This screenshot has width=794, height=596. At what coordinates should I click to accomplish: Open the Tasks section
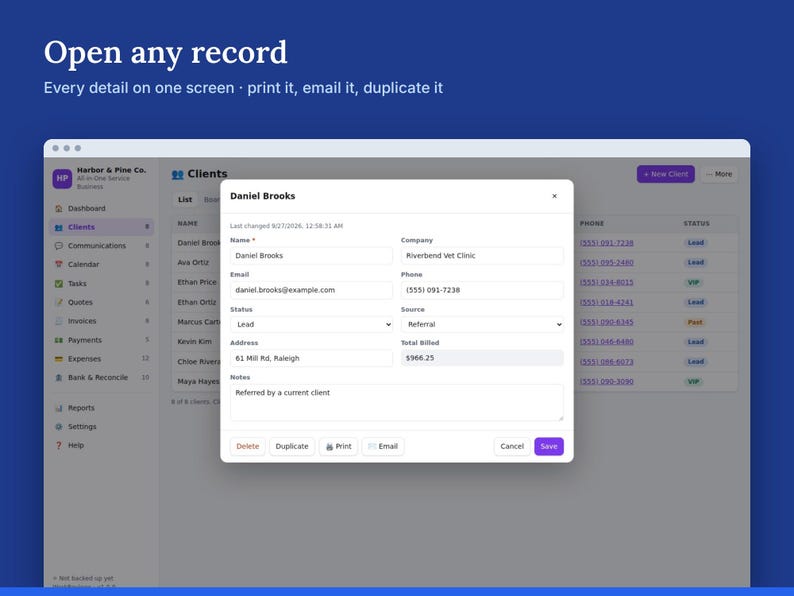pyautogui.click(x=77, y=284)
